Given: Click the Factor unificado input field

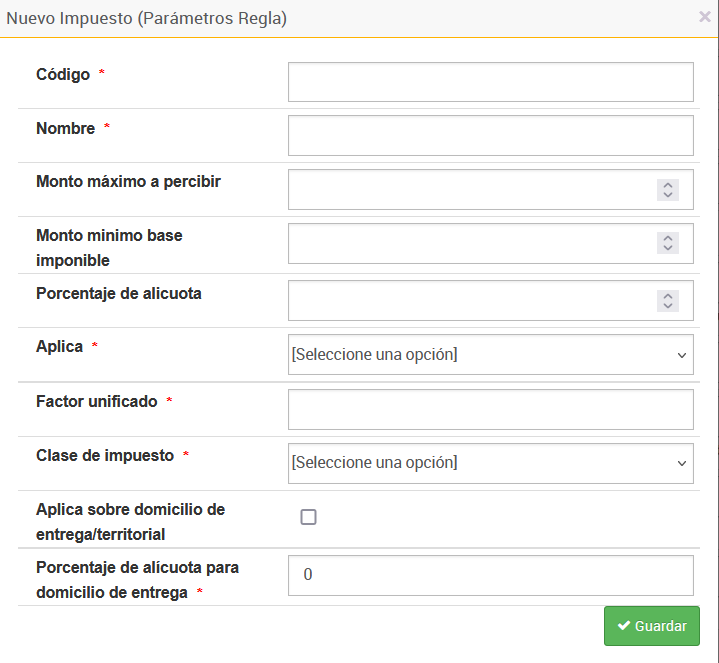Looking at the screenshot, I should tap(490, 409).
